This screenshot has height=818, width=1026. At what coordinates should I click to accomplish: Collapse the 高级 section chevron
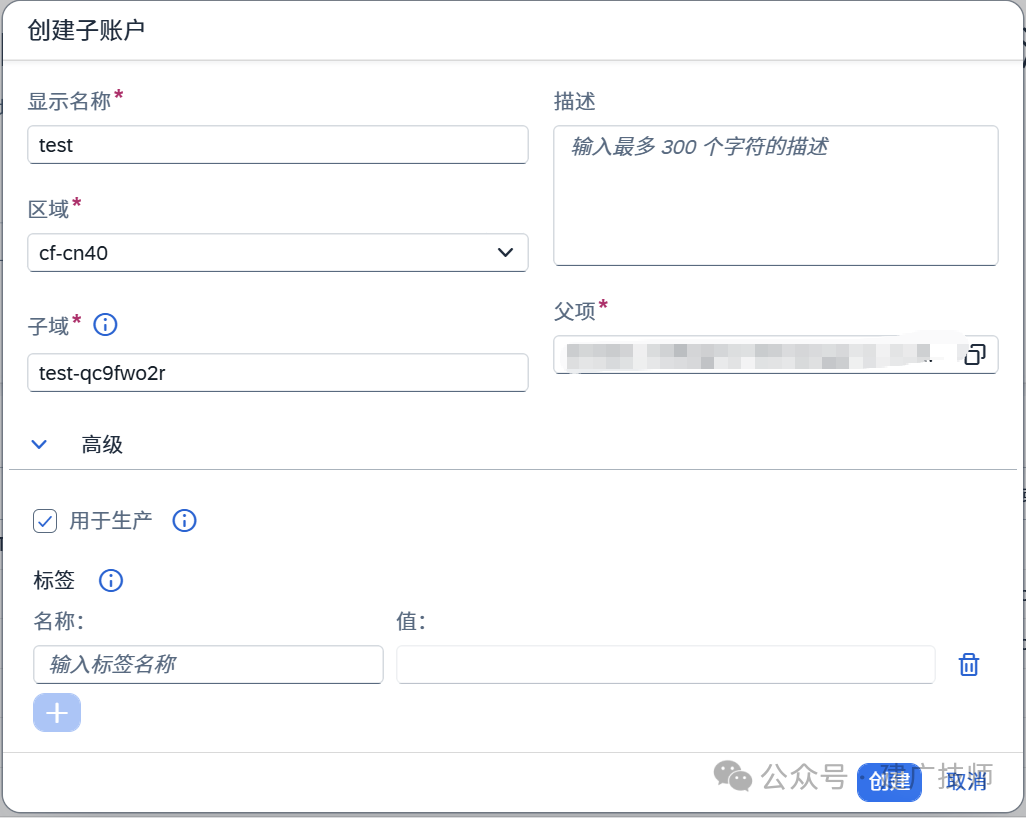point(39,444)
